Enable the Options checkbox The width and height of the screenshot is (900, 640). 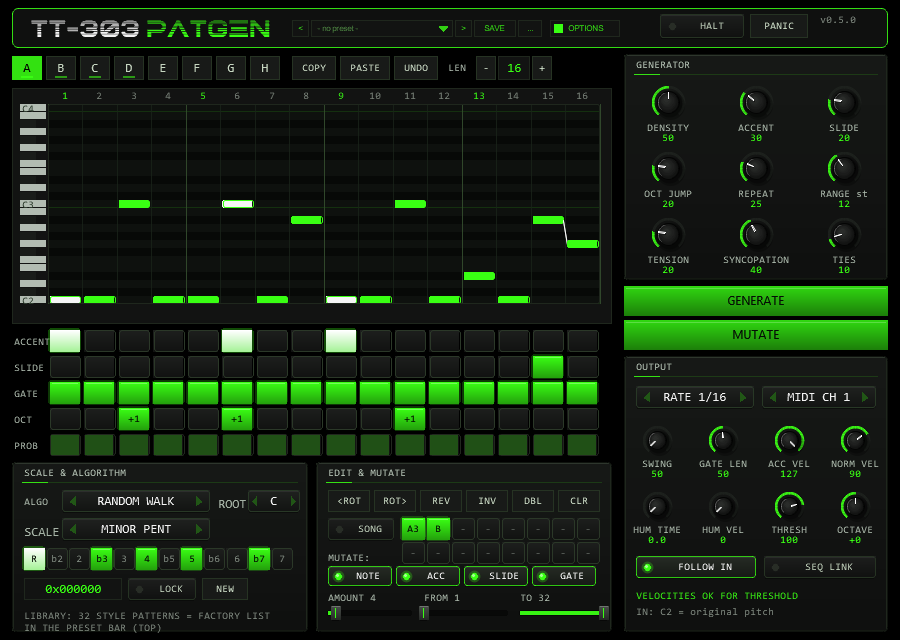[x=558, y=28]
